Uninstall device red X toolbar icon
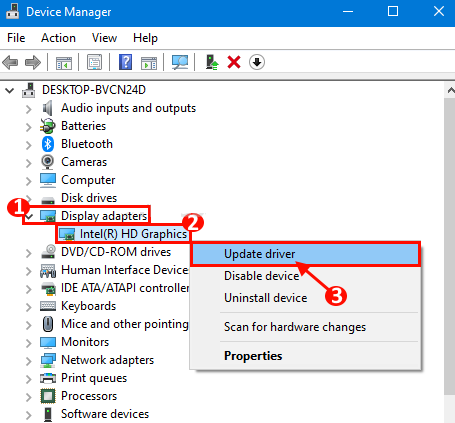This screenshot has width=455, height=423. pyautogui.click(x=234, y=62)
